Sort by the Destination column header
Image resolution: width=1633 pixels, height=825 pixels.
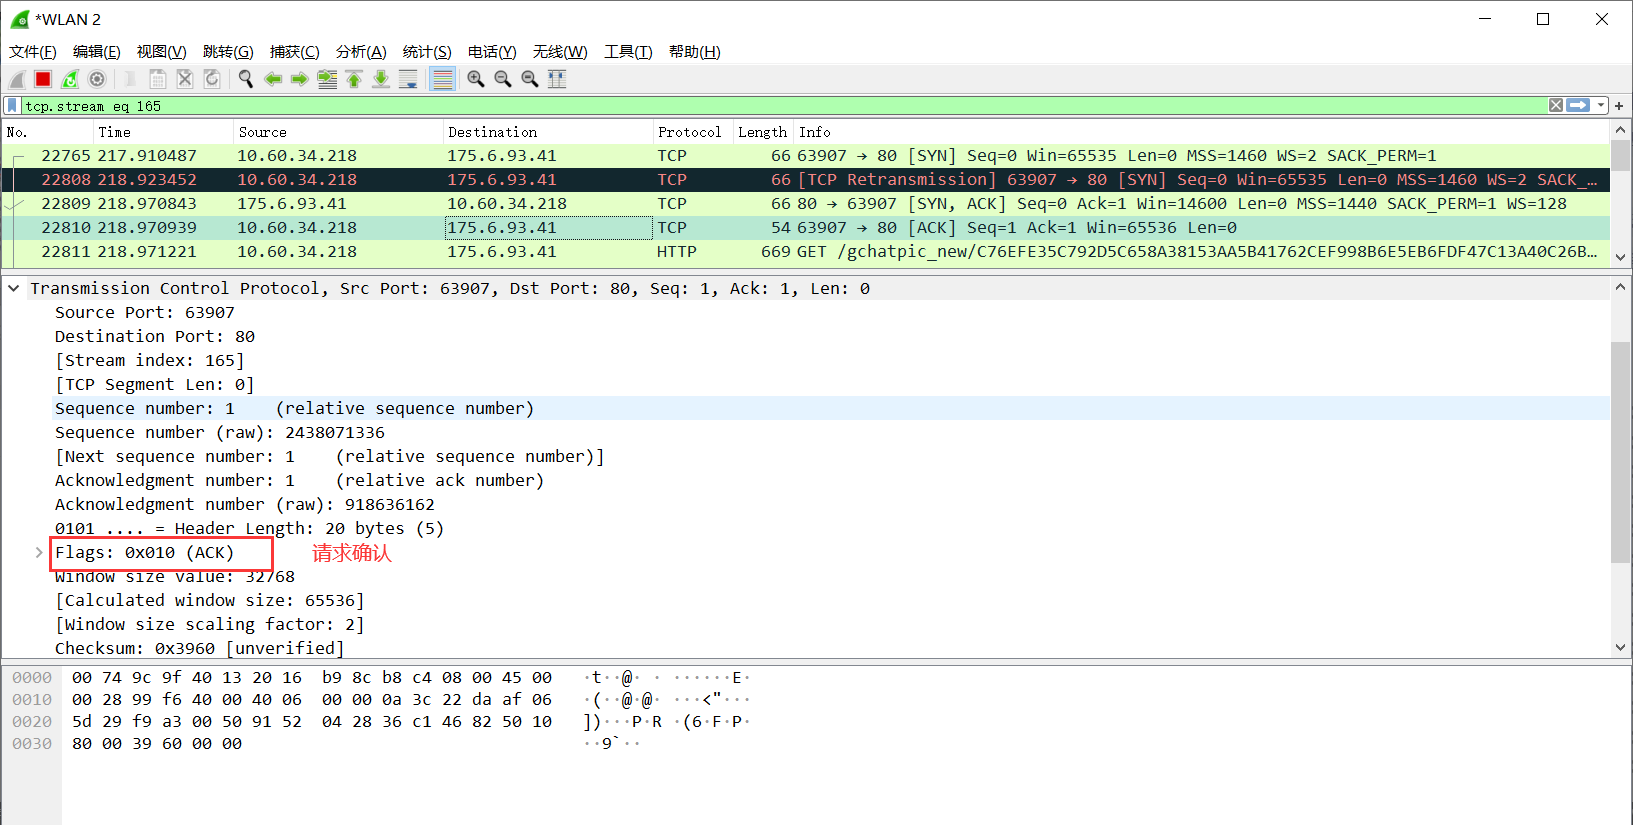click(548, 132)
